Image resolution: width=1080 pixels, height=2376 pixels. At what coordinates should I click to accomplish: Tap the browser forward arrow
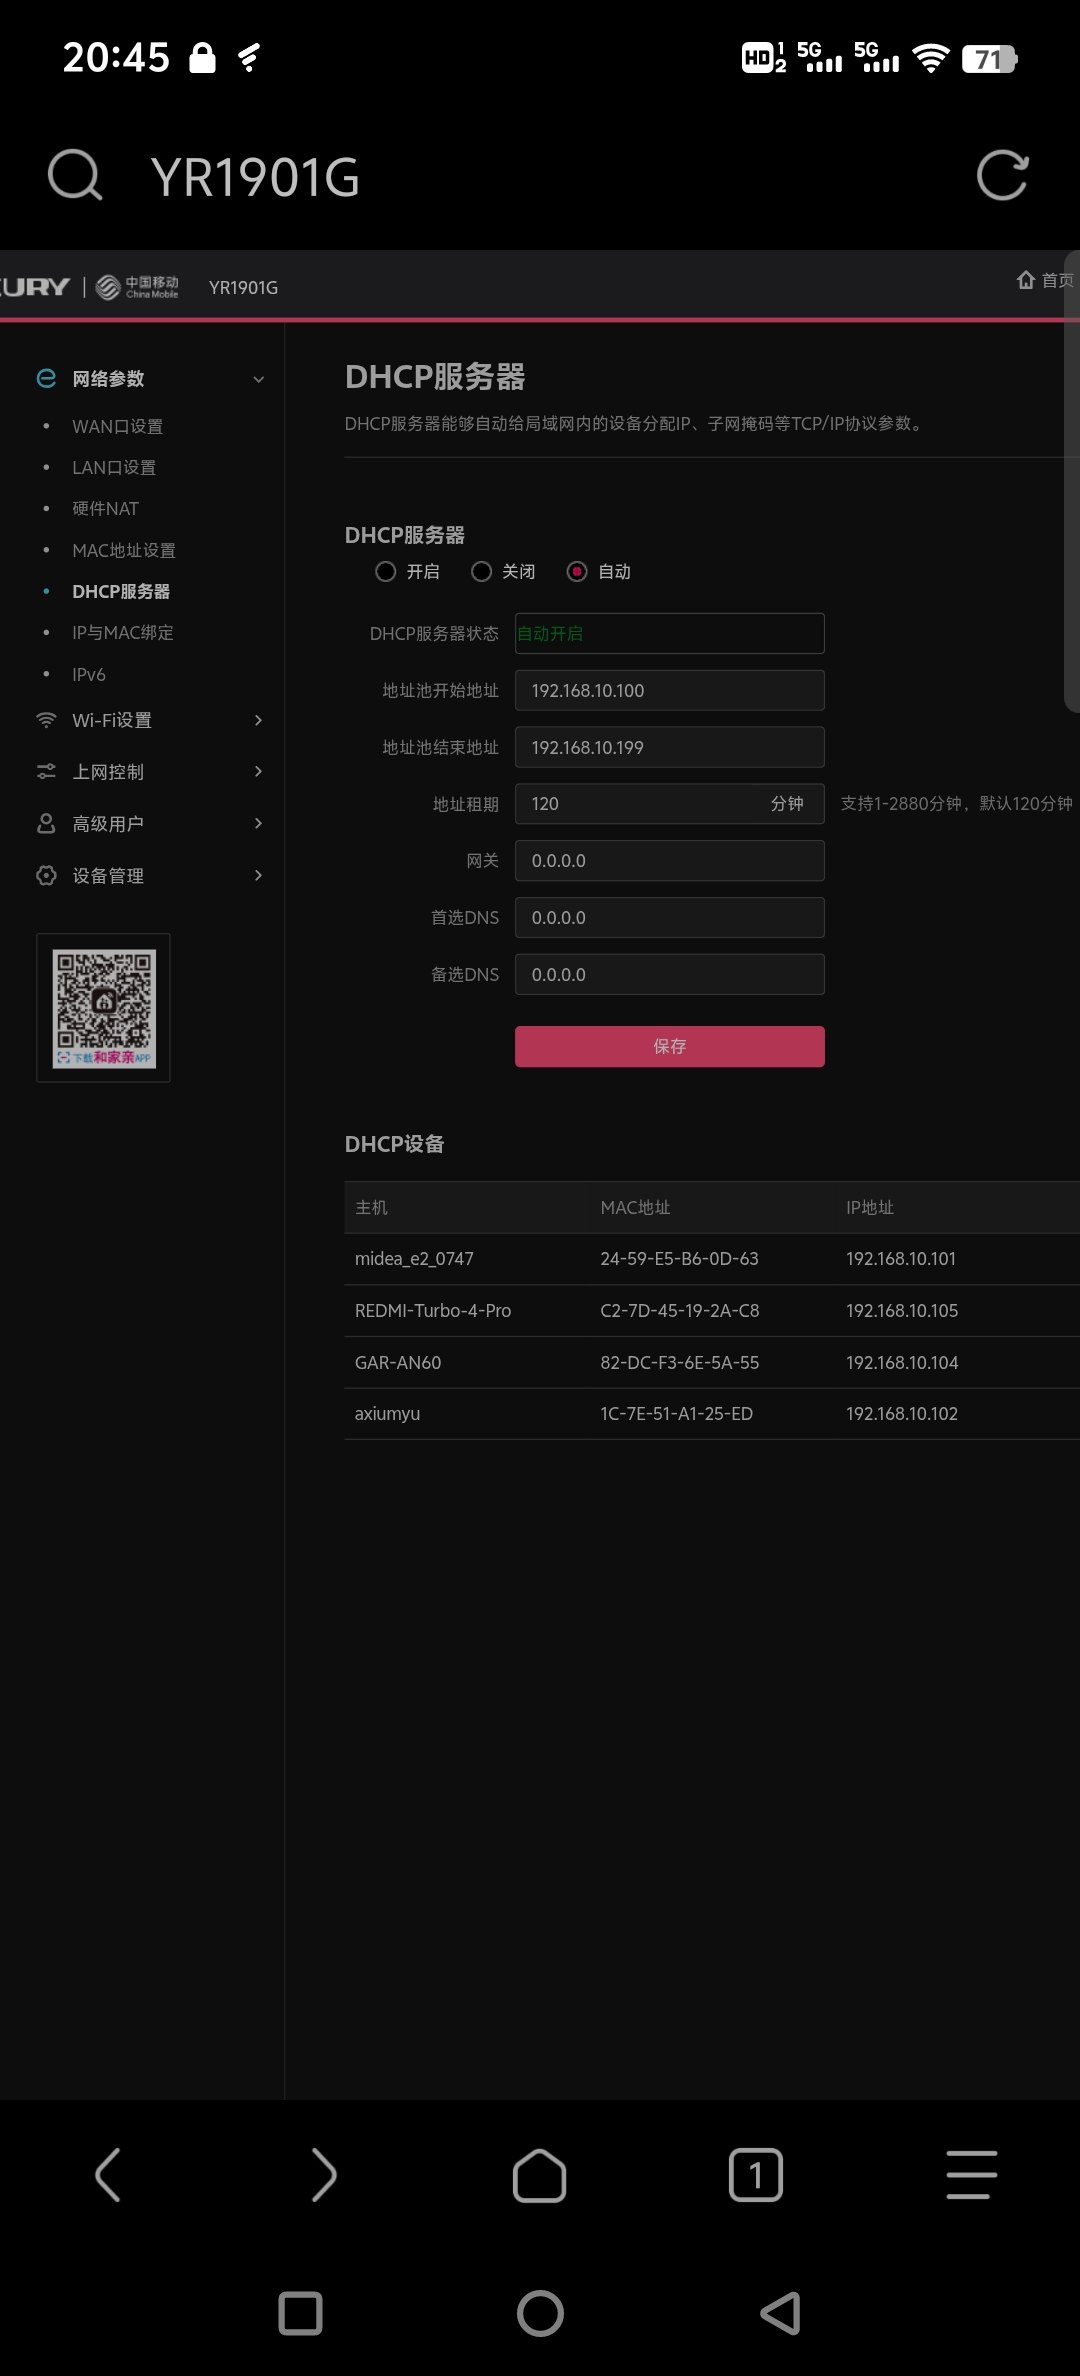323,2174
